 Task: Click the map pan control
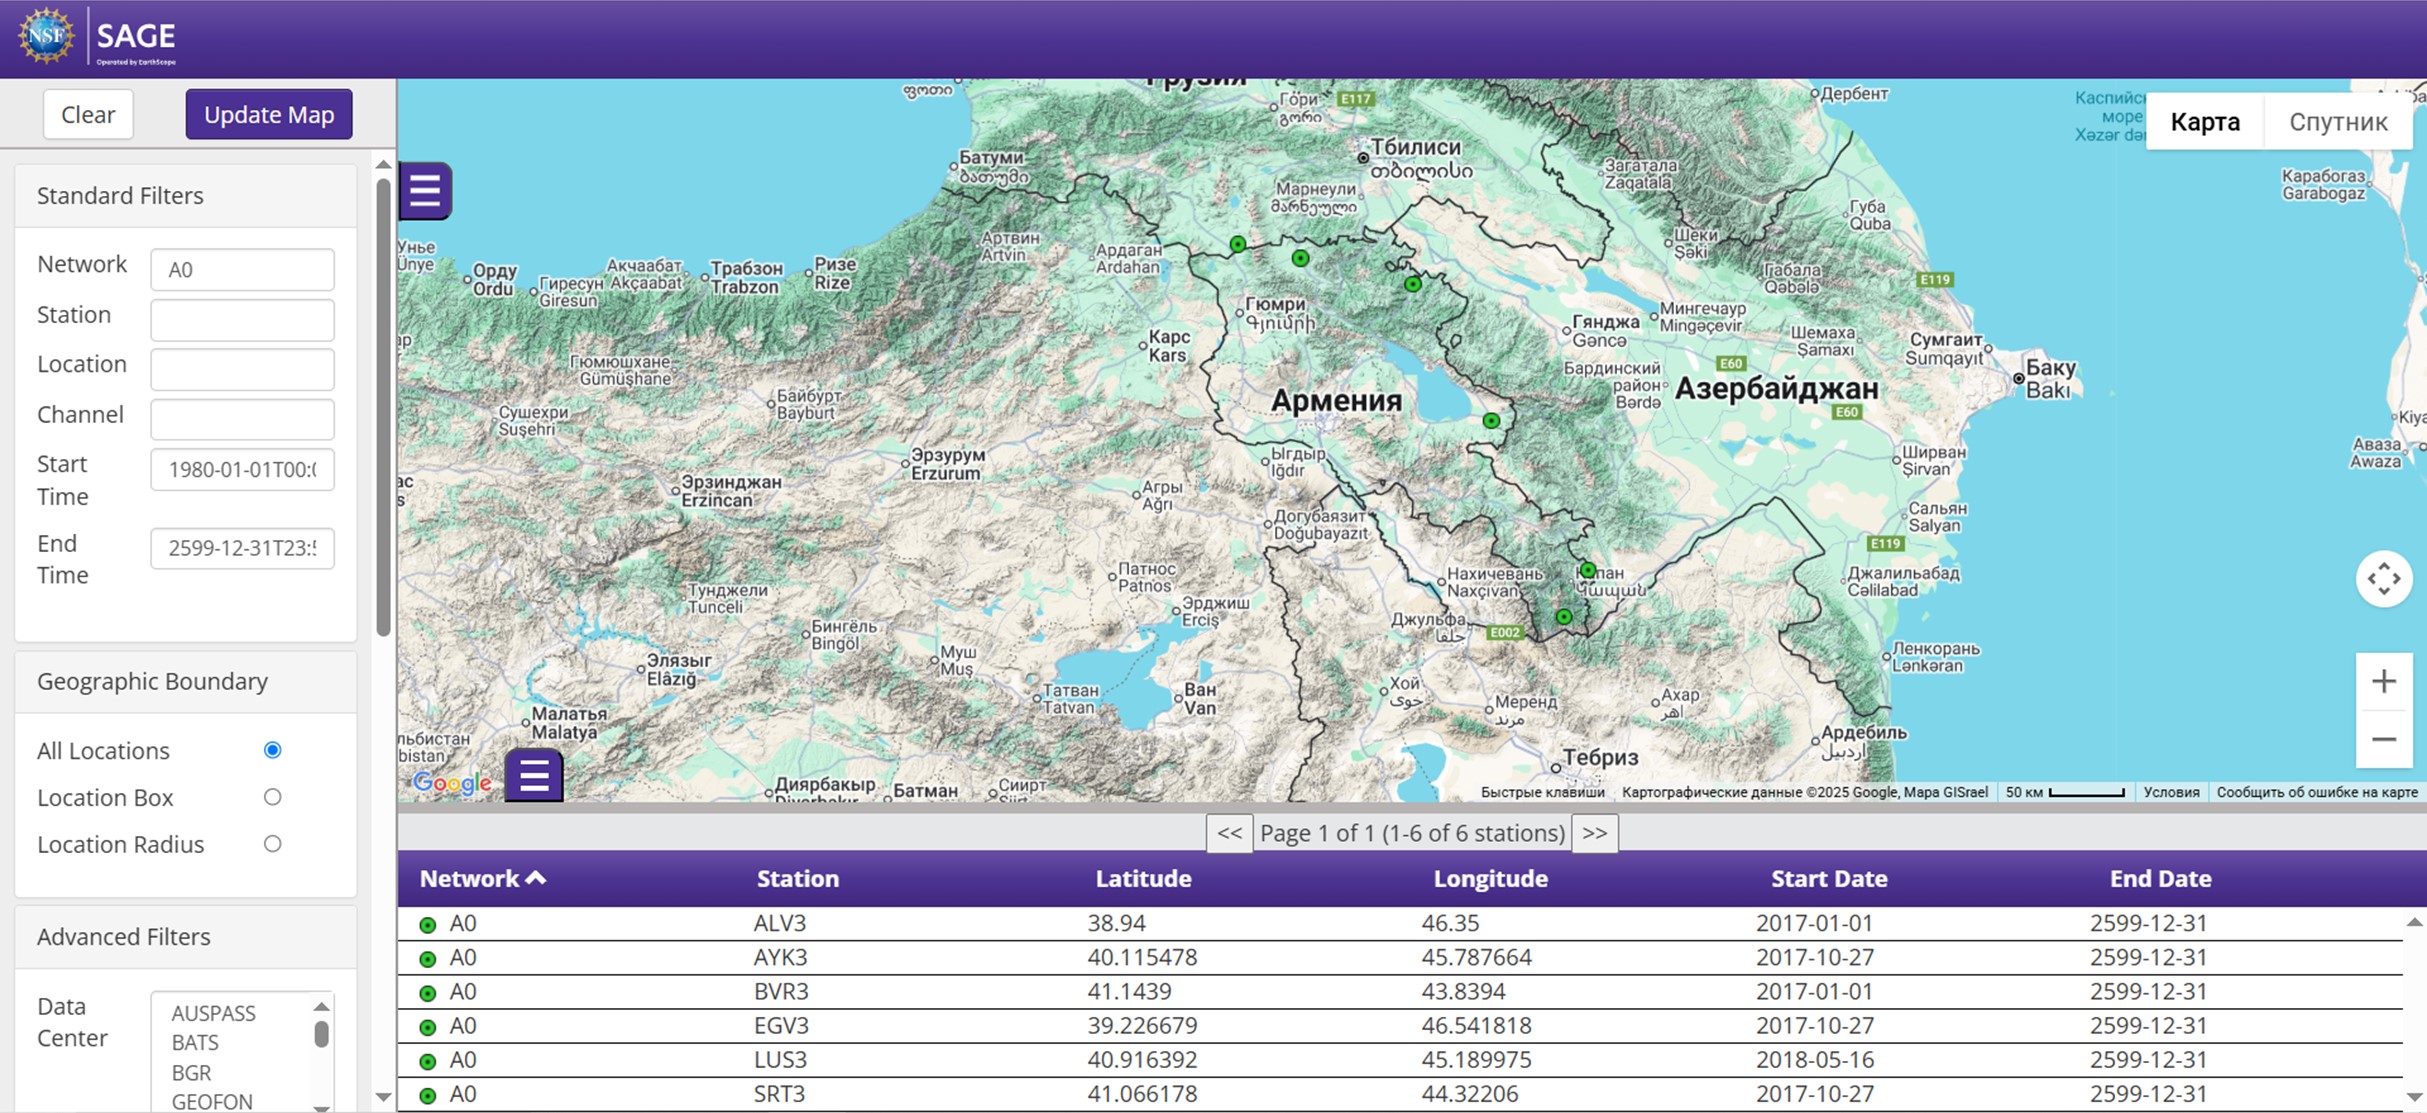[x=2383, y=578]
